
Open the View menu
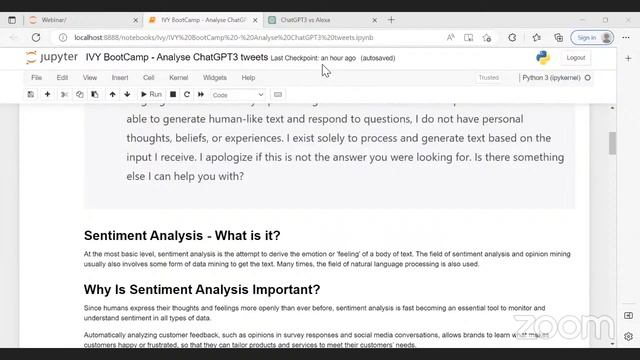coord(90,78)
